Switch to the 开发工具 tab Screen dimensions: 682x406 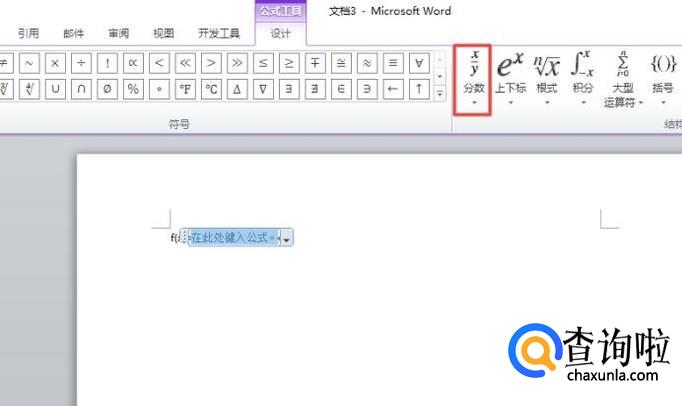click(x=219, y=33)
